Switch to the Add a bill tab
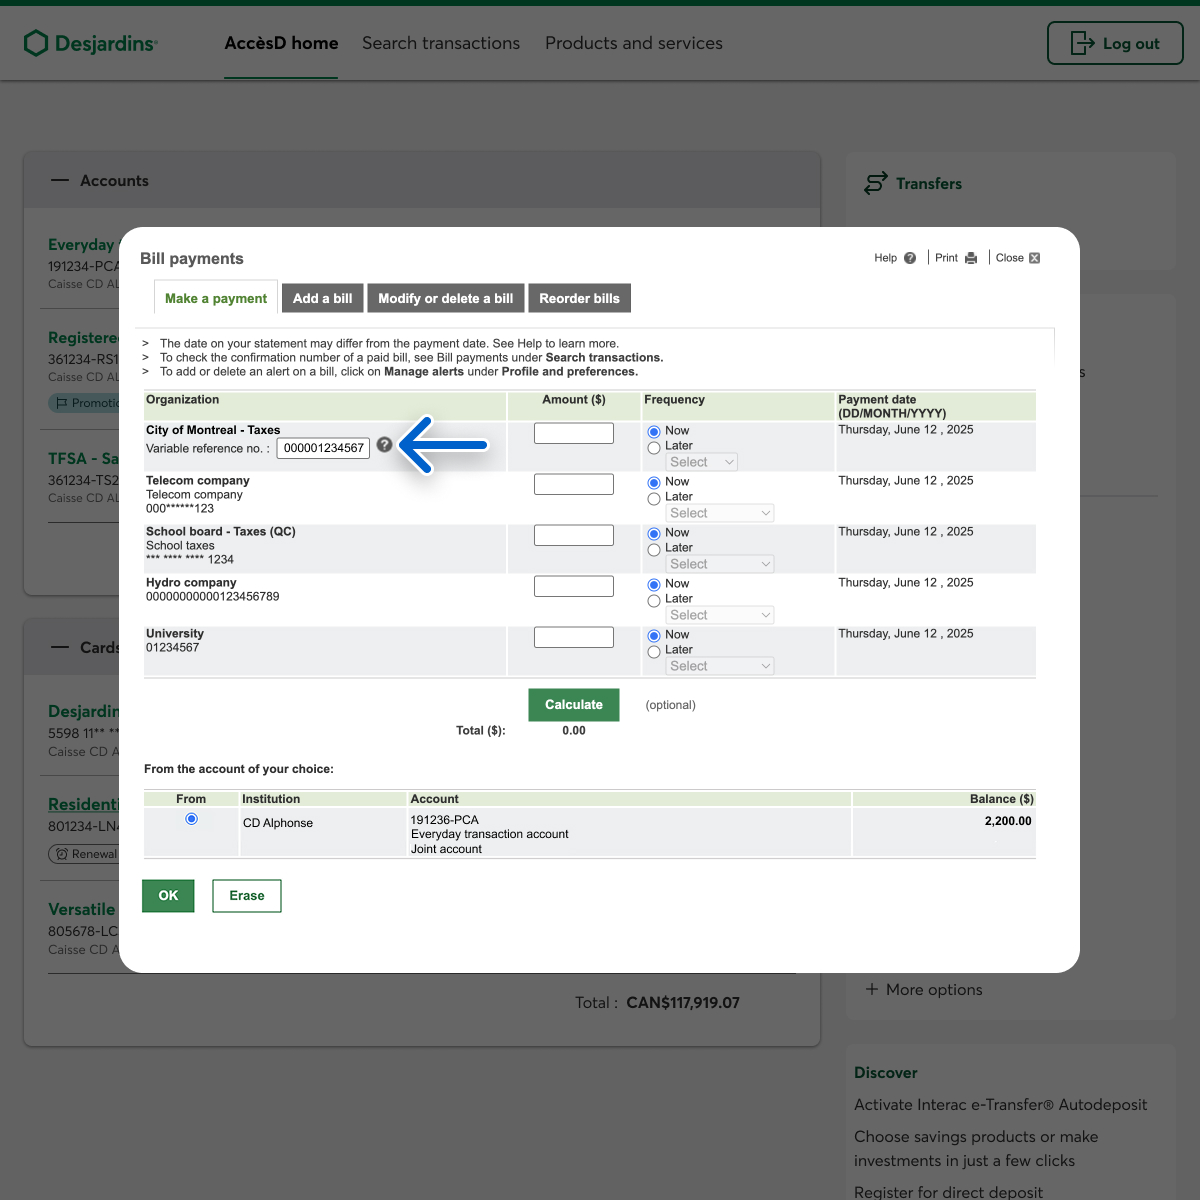Image resolution: width=1200 pixels, height=1200 pixels. [322, 298]
